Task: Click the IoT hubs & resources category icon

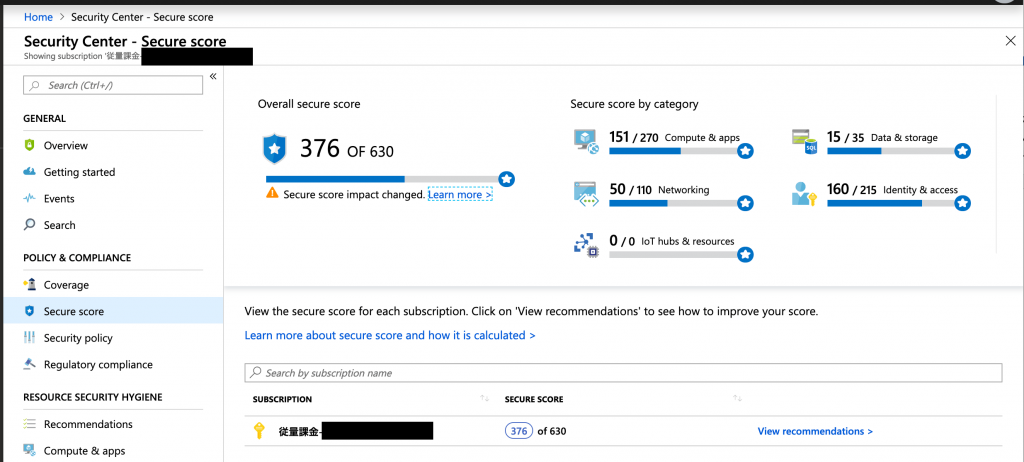Action: click(x=586, y=245)
